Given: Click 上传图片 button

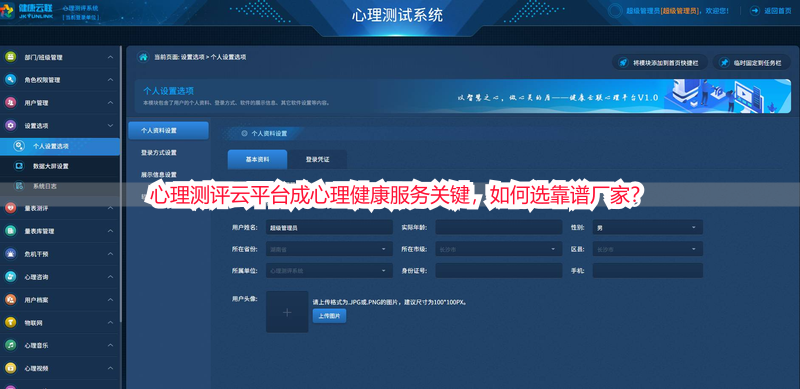Looking at the screenshot, I should tap(329, 317).
